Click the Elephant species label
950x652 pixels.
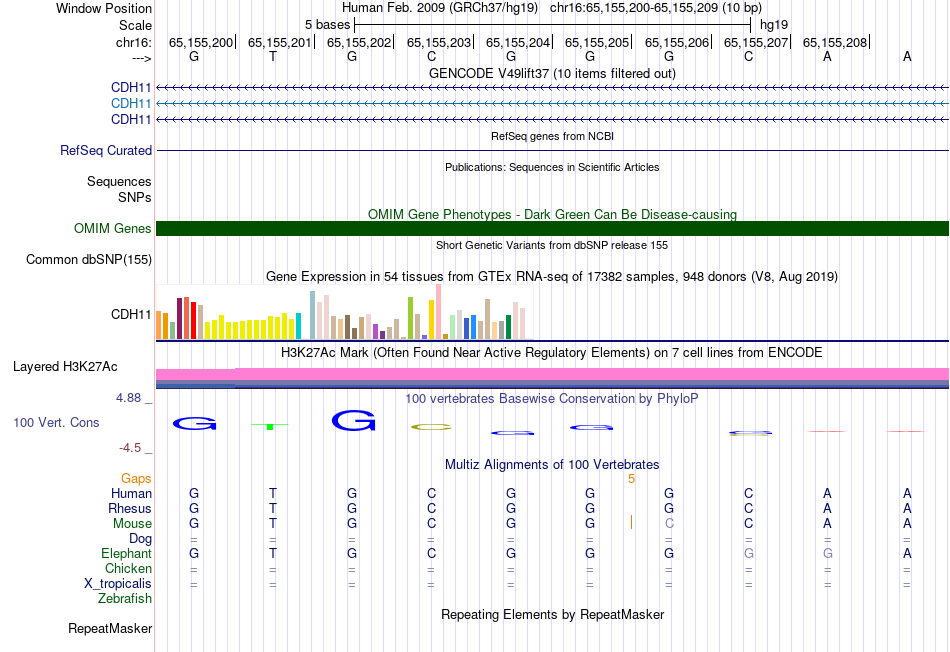tap(126, 553)
